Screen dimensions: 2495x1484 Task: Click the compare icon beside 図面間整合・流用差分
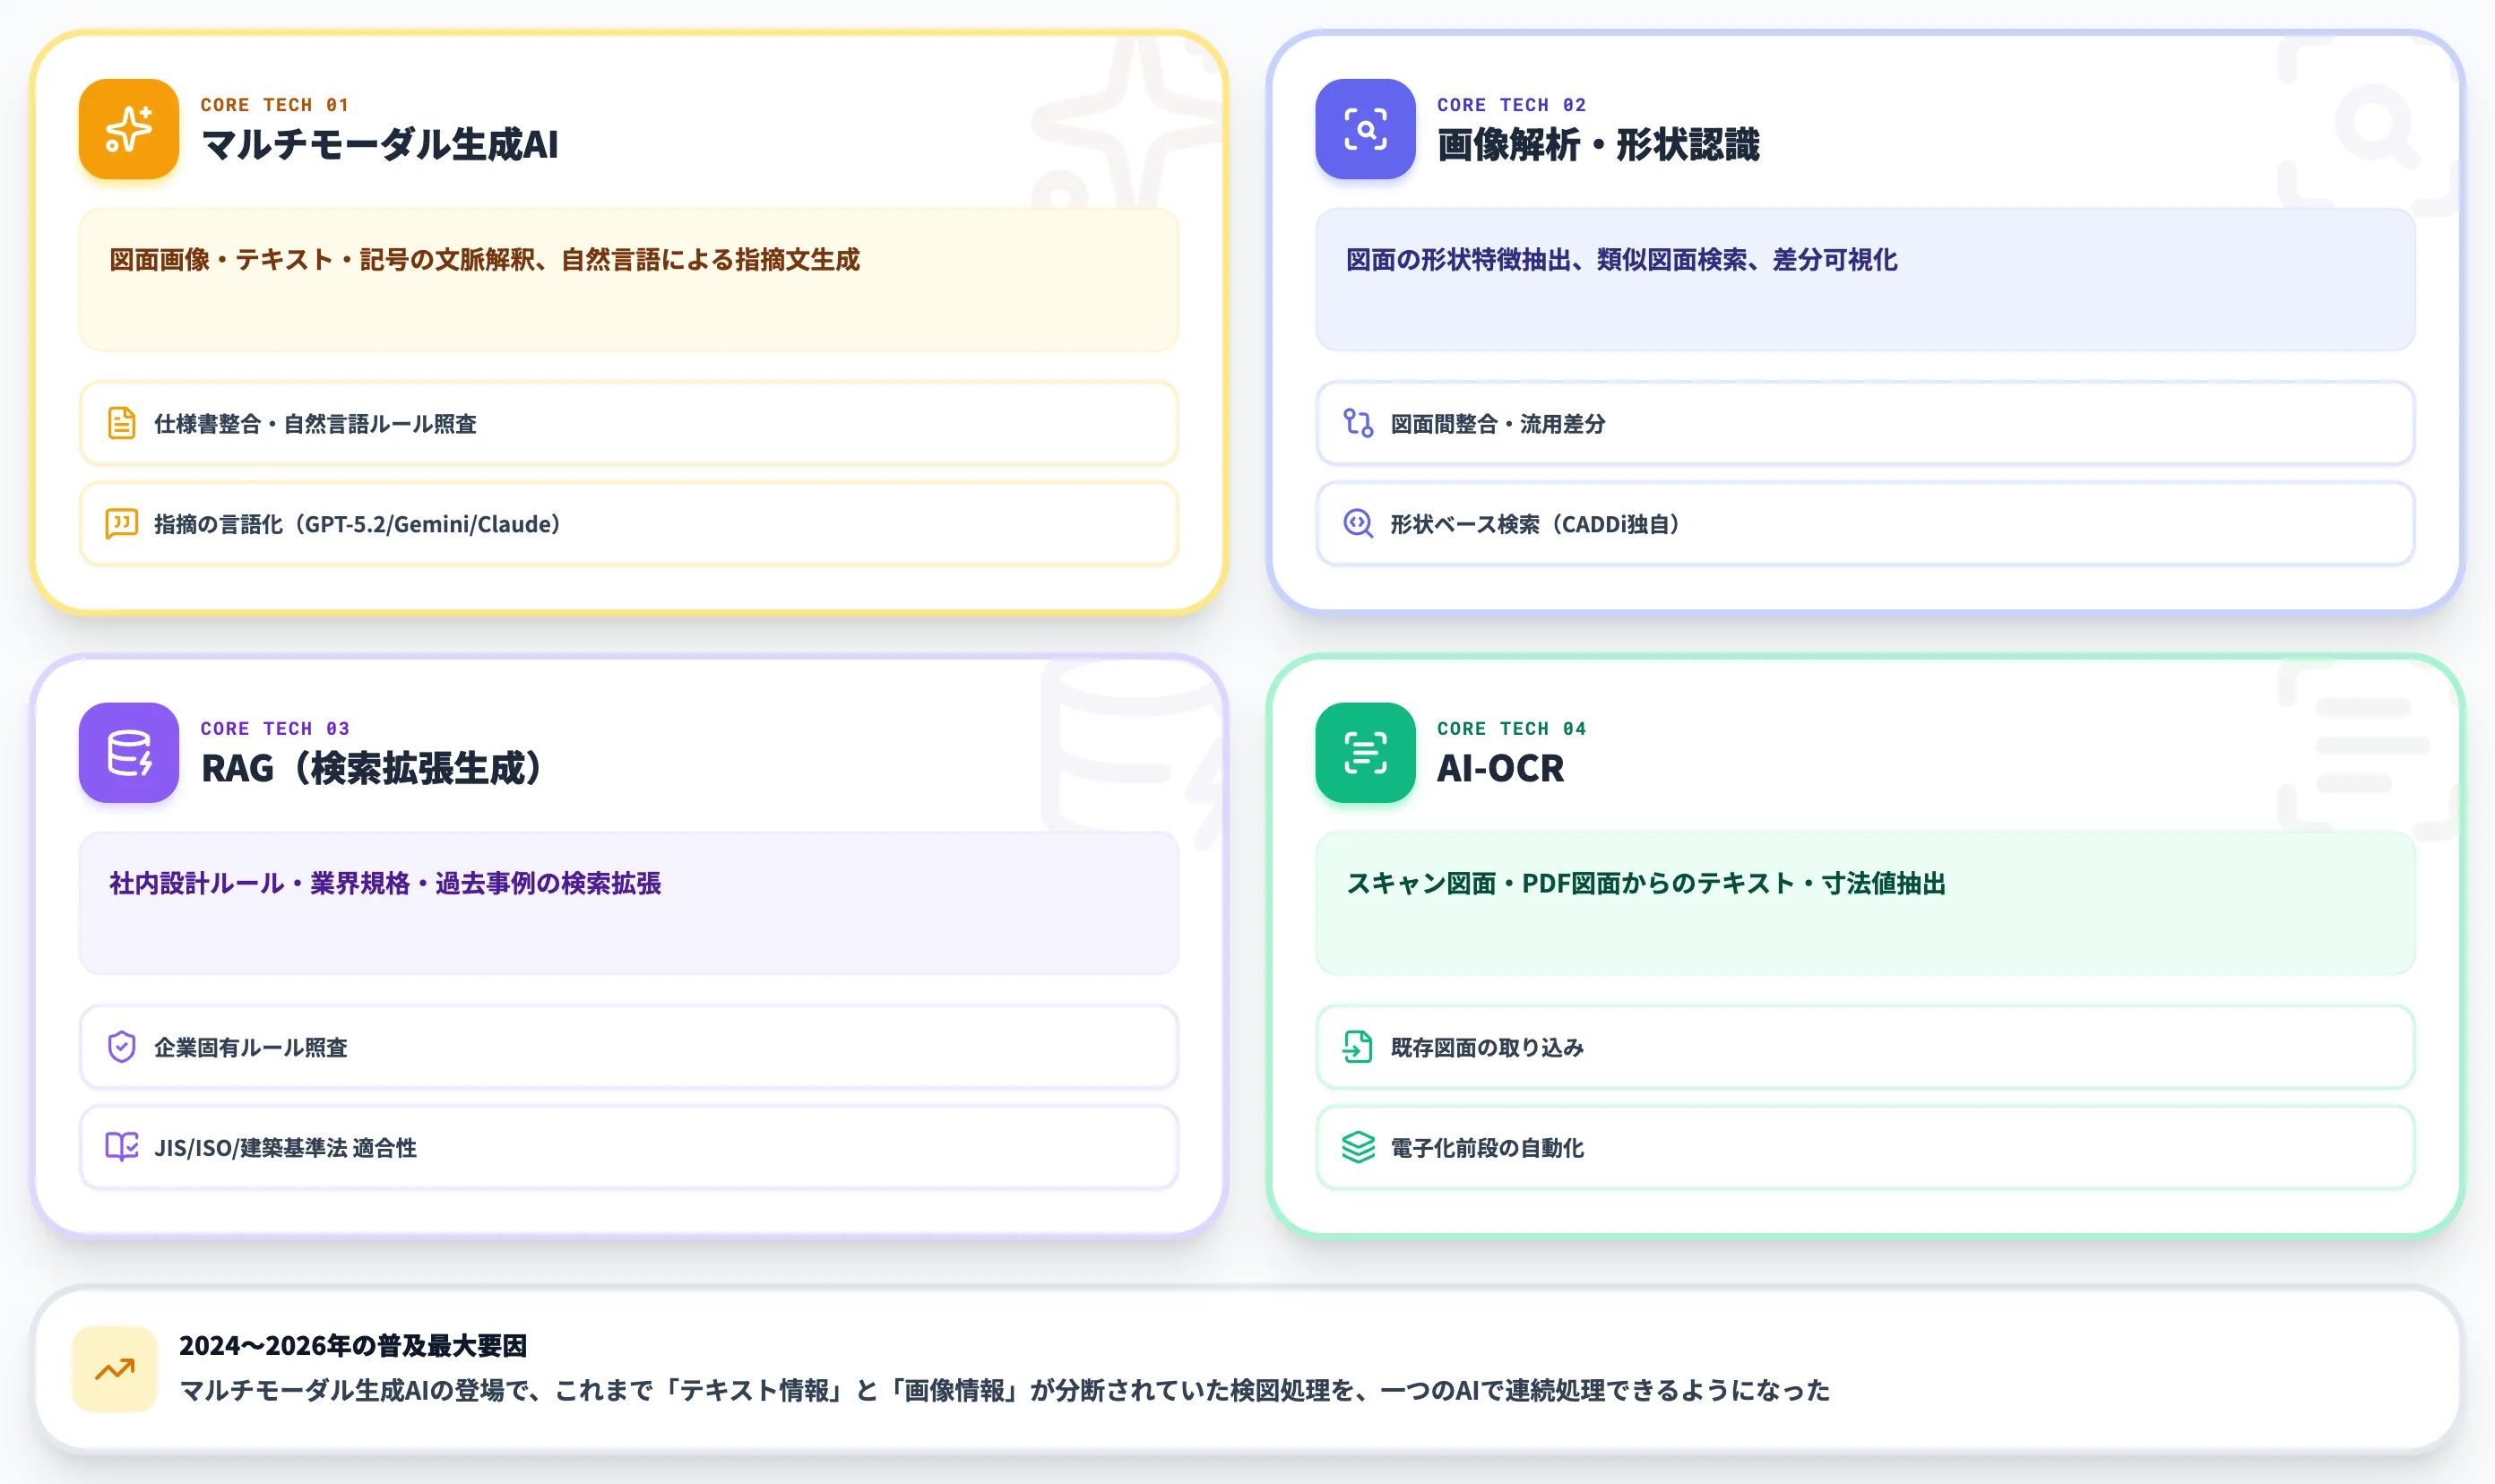1358,423
